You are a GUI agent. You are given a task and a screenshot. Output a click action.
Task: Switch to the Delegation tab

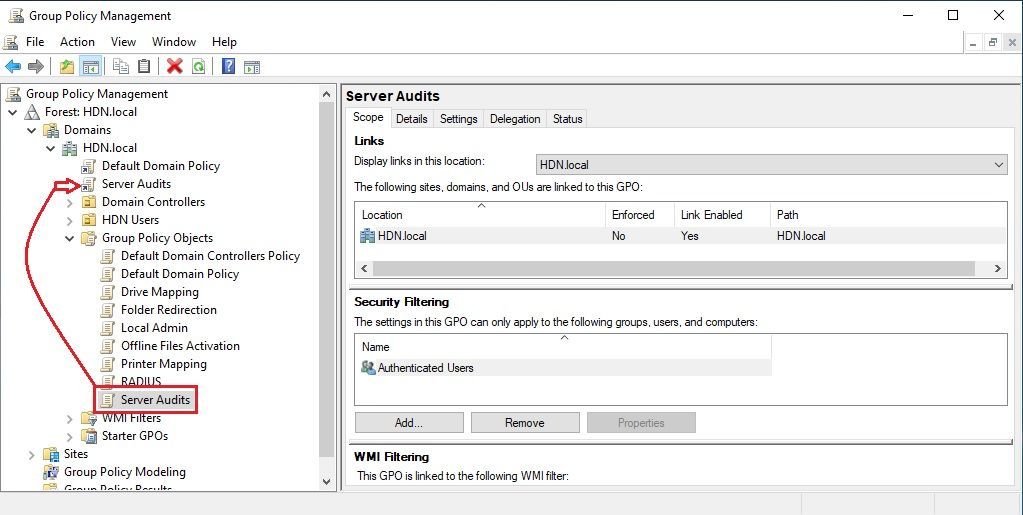(x=515, y=119)
